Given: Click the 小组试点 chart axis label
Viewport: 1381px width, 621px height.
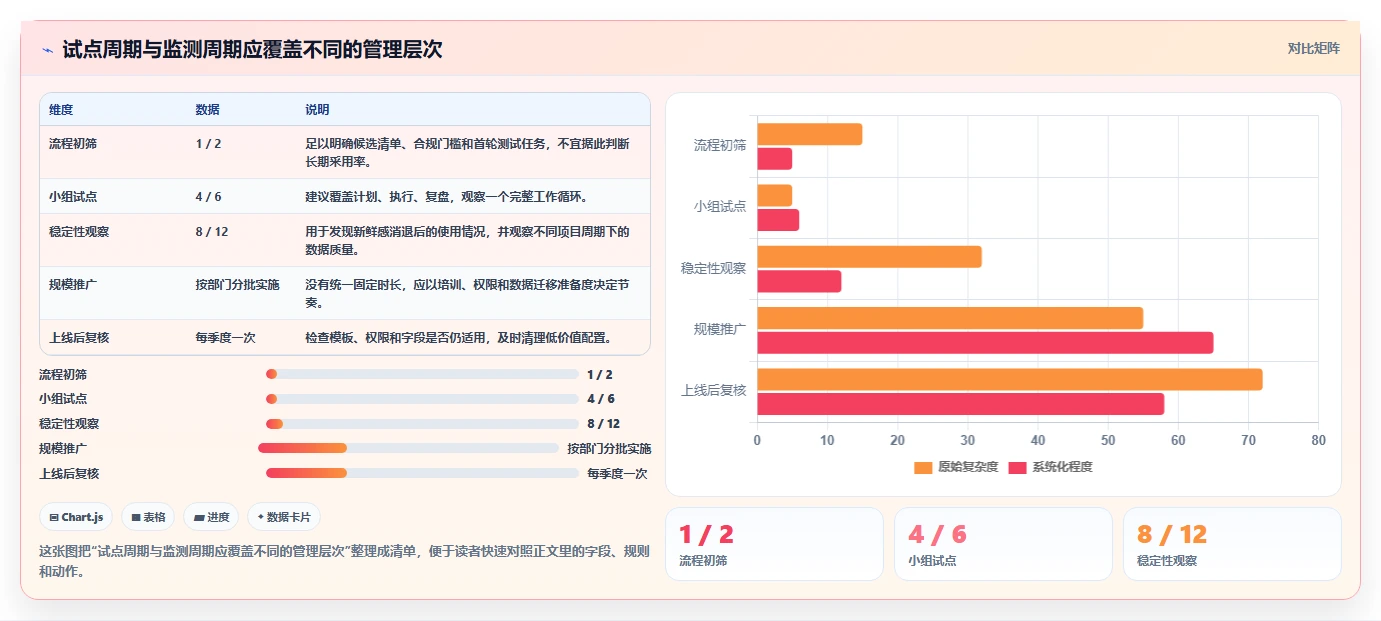Looking at the screenshot, I should click(720, 207).
